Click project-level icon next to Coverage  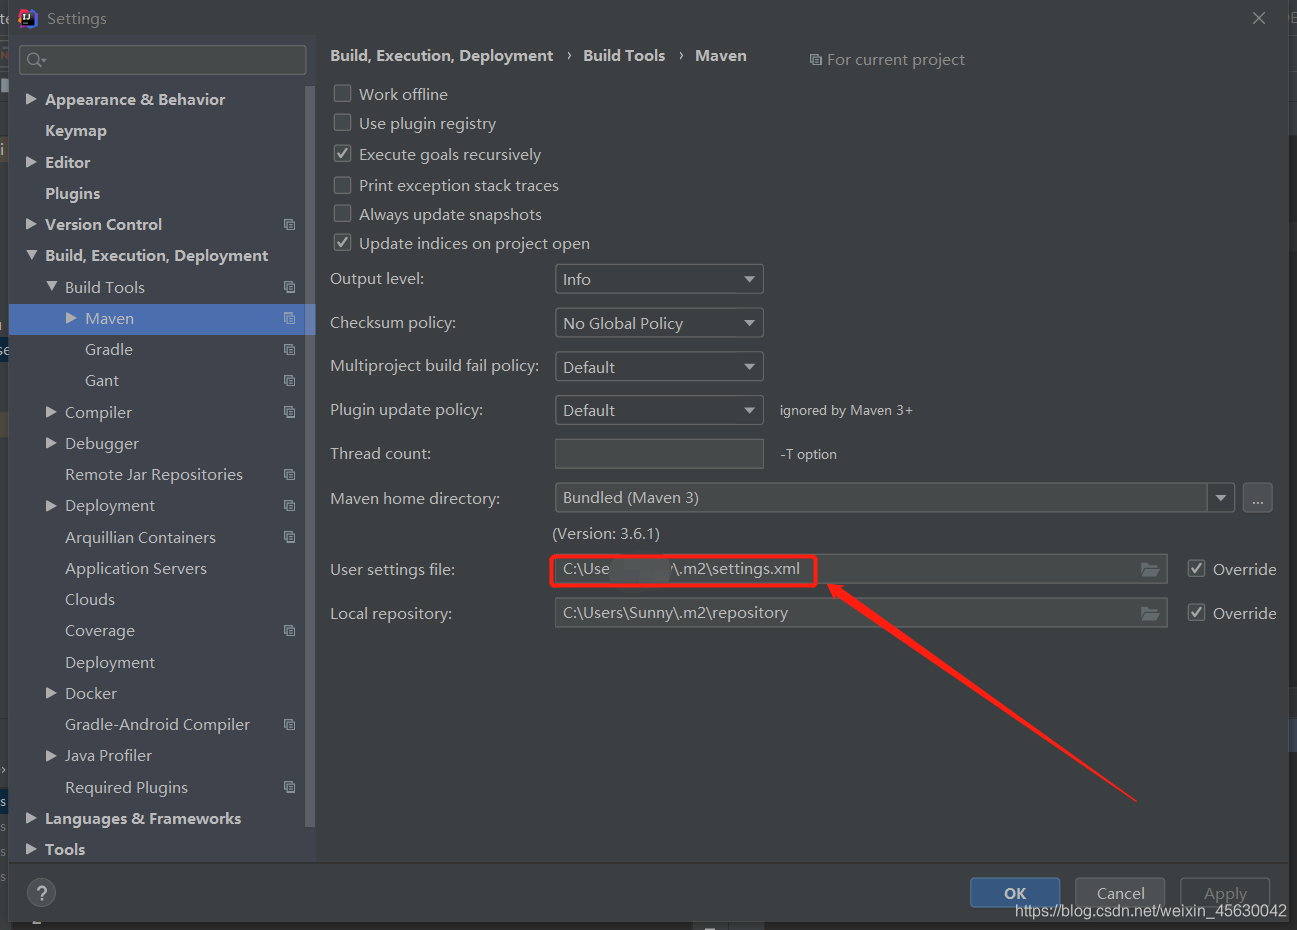289,631
